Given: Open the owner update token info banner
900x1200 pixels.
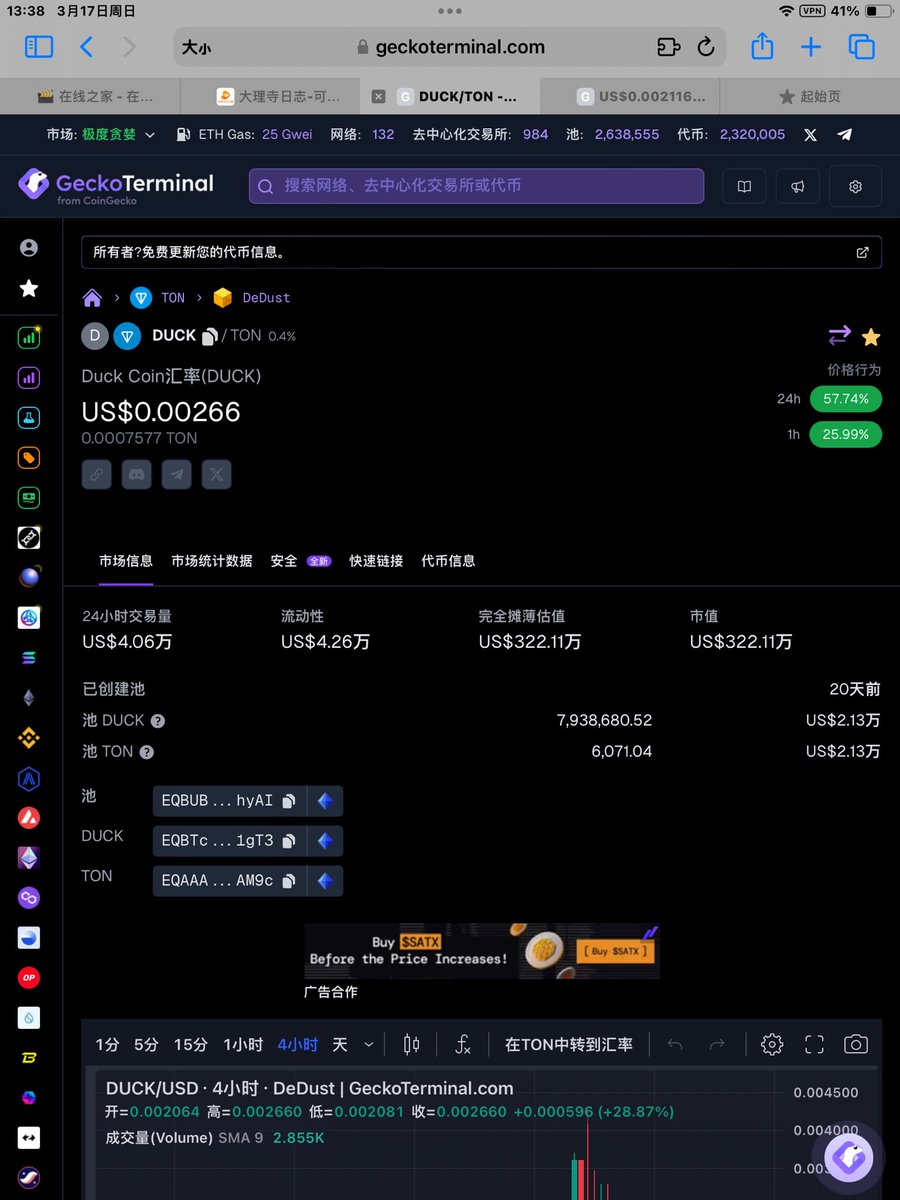Looking at the screenshot, I should pos(481,253).
